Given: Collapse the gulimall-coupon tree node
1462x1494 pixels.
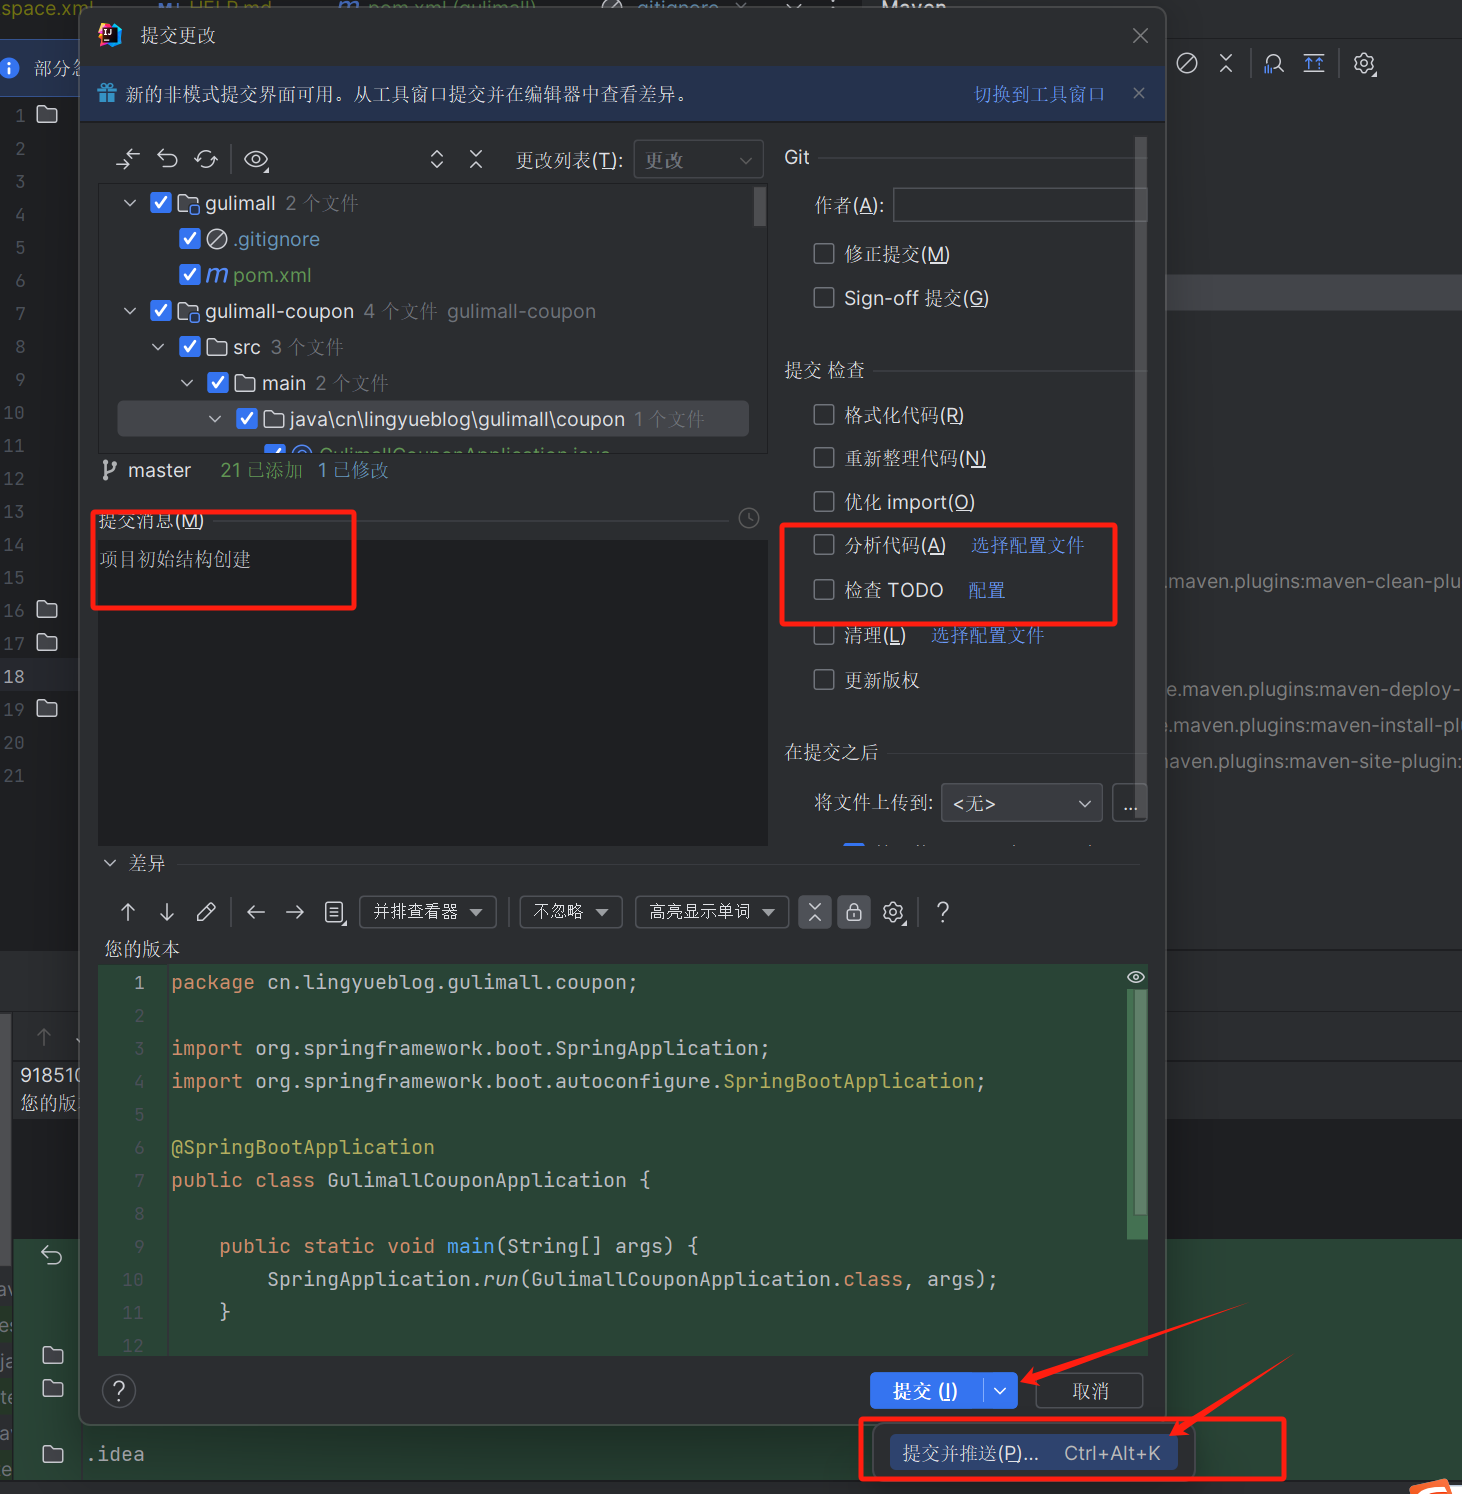Looking at the screenshot, I should click(x=130, y=311).
